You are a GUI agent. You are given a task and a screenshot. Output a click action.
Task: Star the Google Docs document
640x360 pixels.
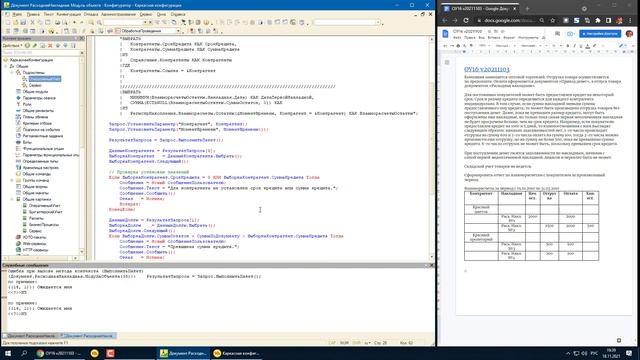(x=489, y=31)
